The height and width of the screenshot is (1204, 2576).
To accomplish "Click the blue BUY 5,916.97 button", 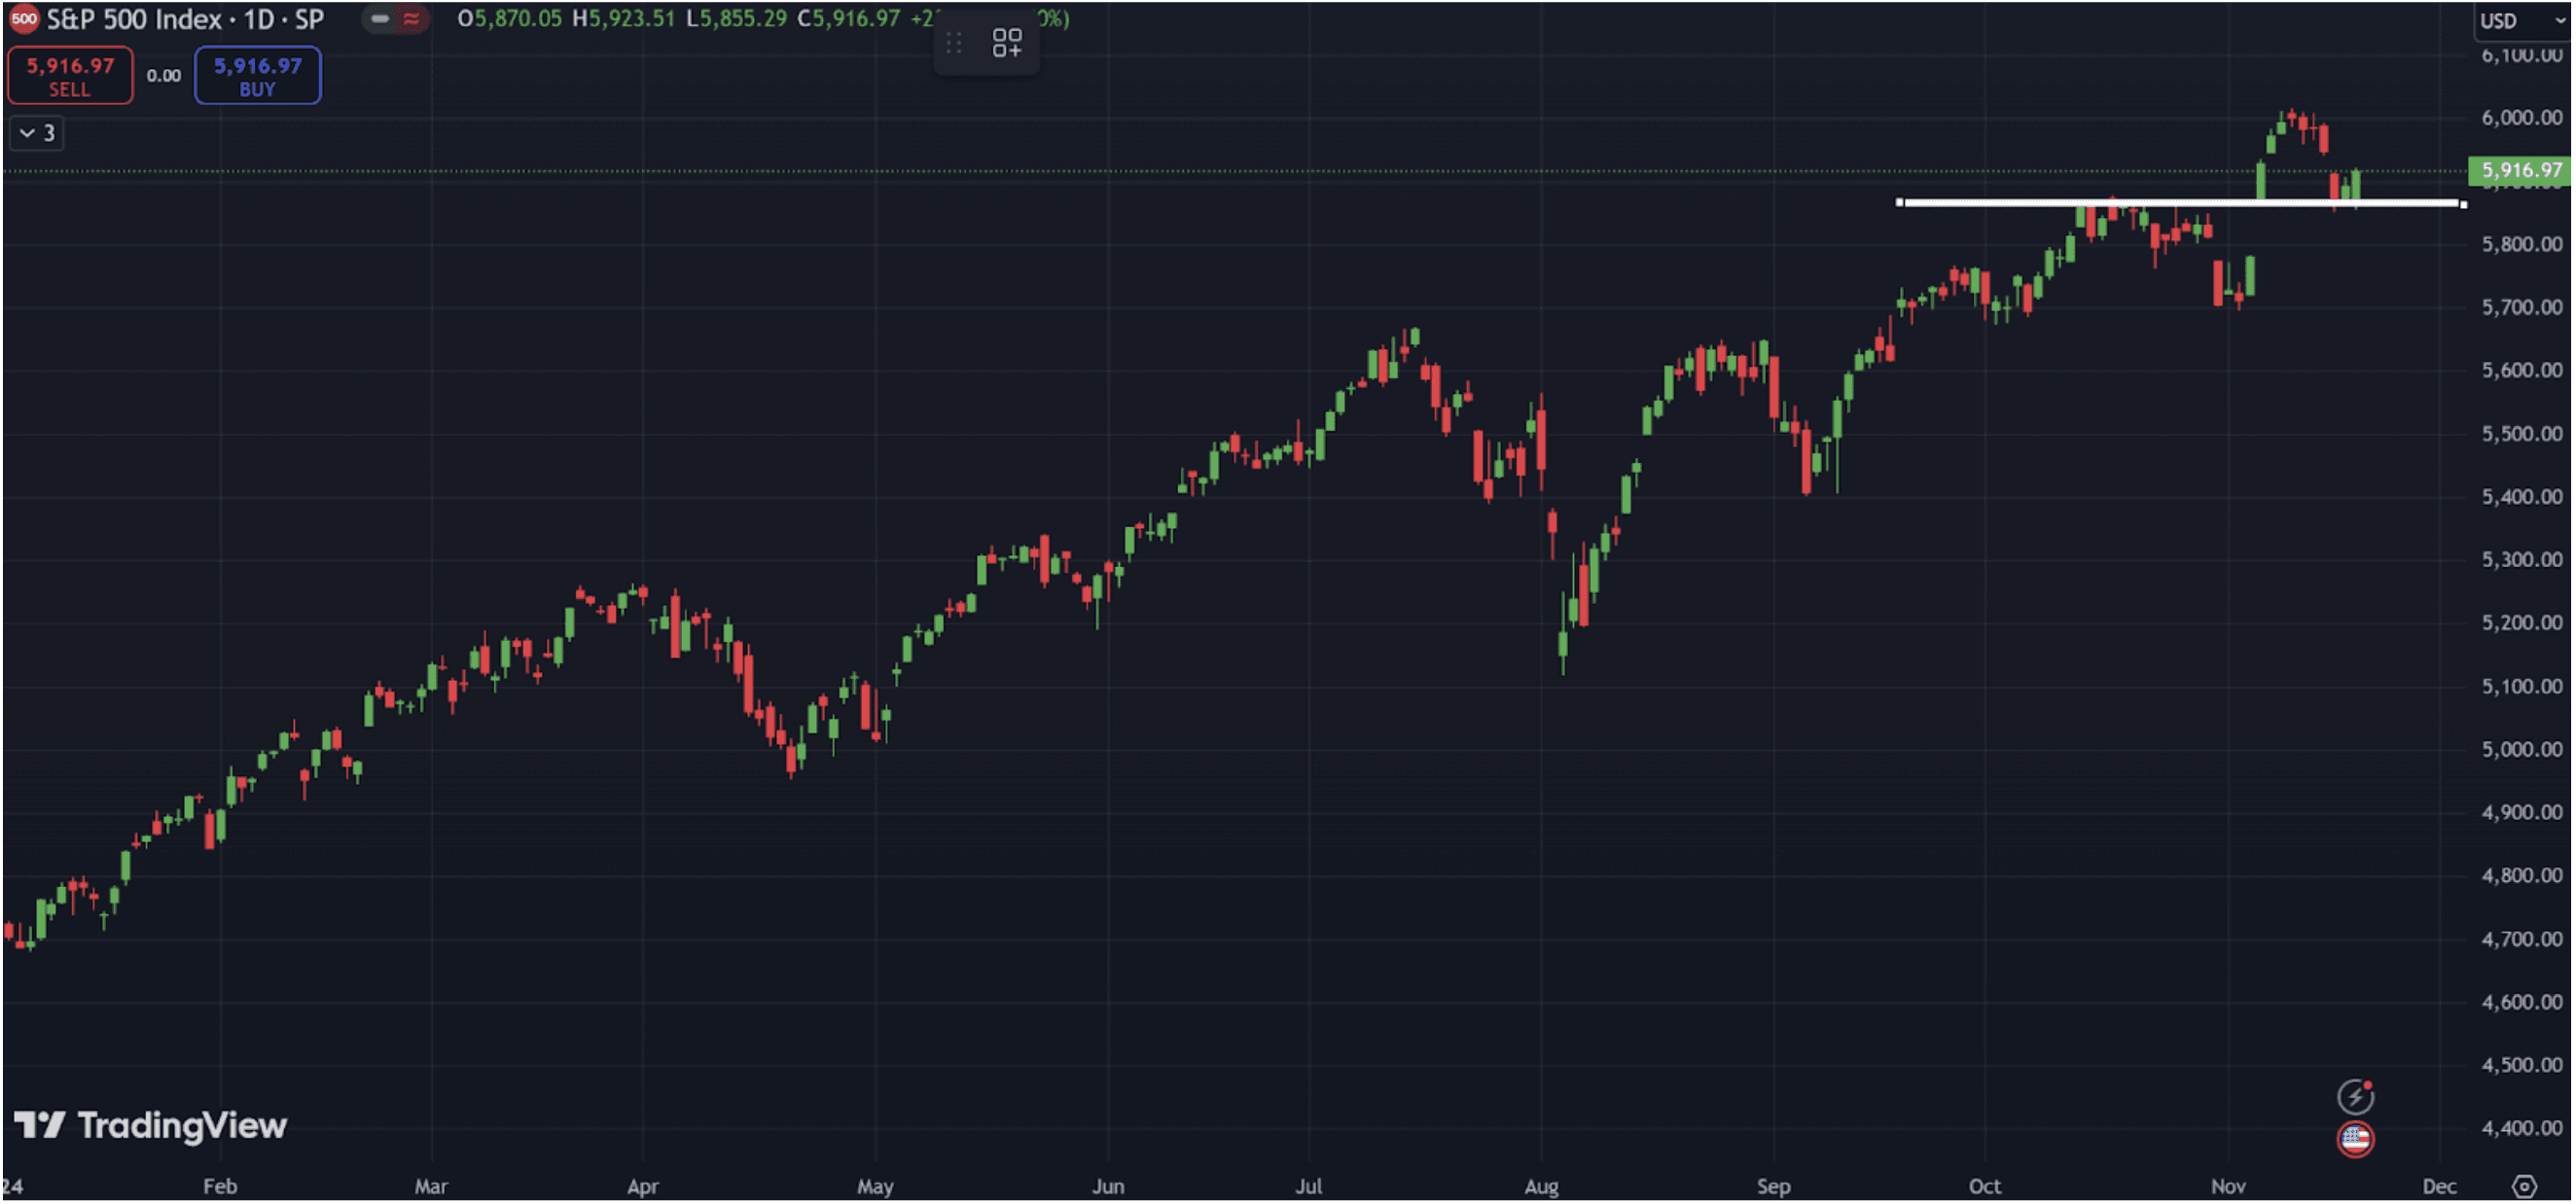I will click(257, 76).
